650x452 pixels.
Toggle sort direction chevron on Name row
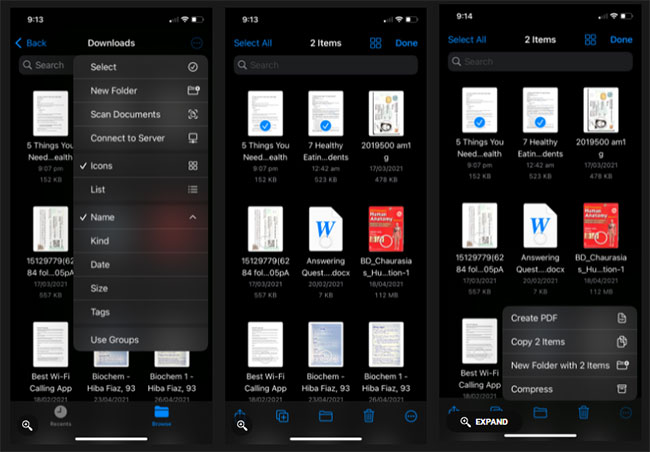coord(193,217)
